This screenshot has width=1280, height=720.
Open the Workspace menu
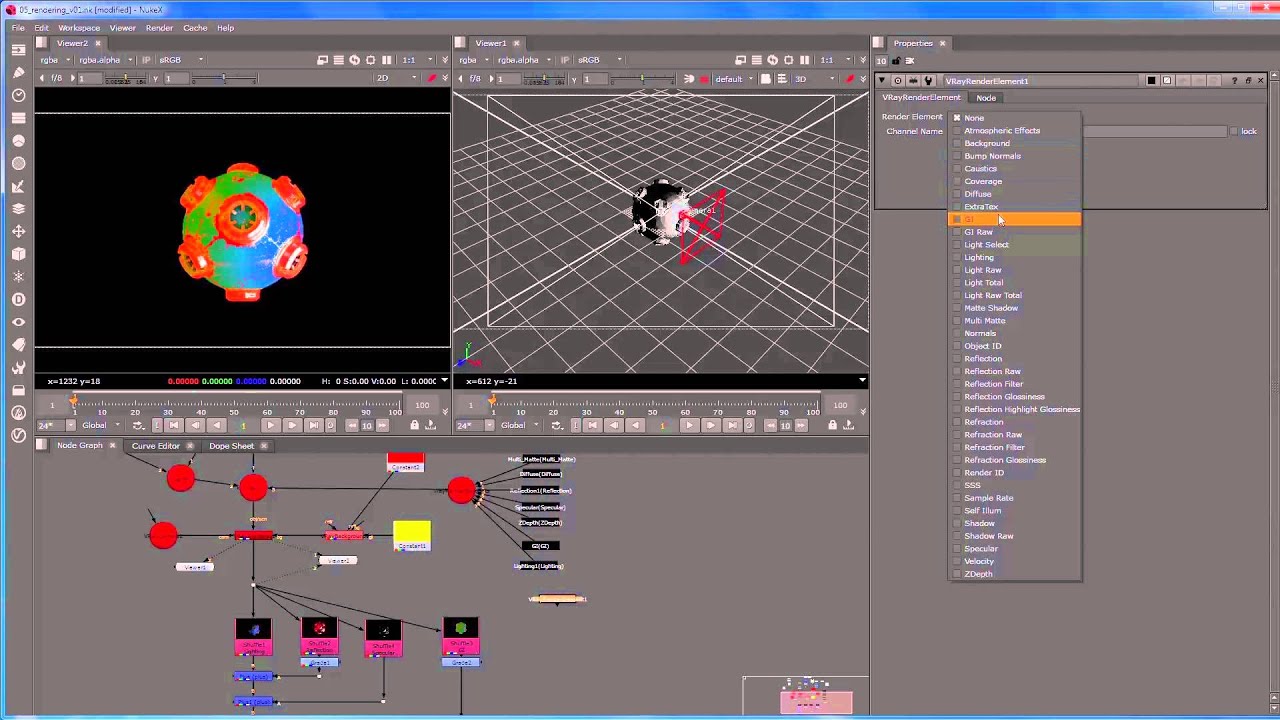79,28
